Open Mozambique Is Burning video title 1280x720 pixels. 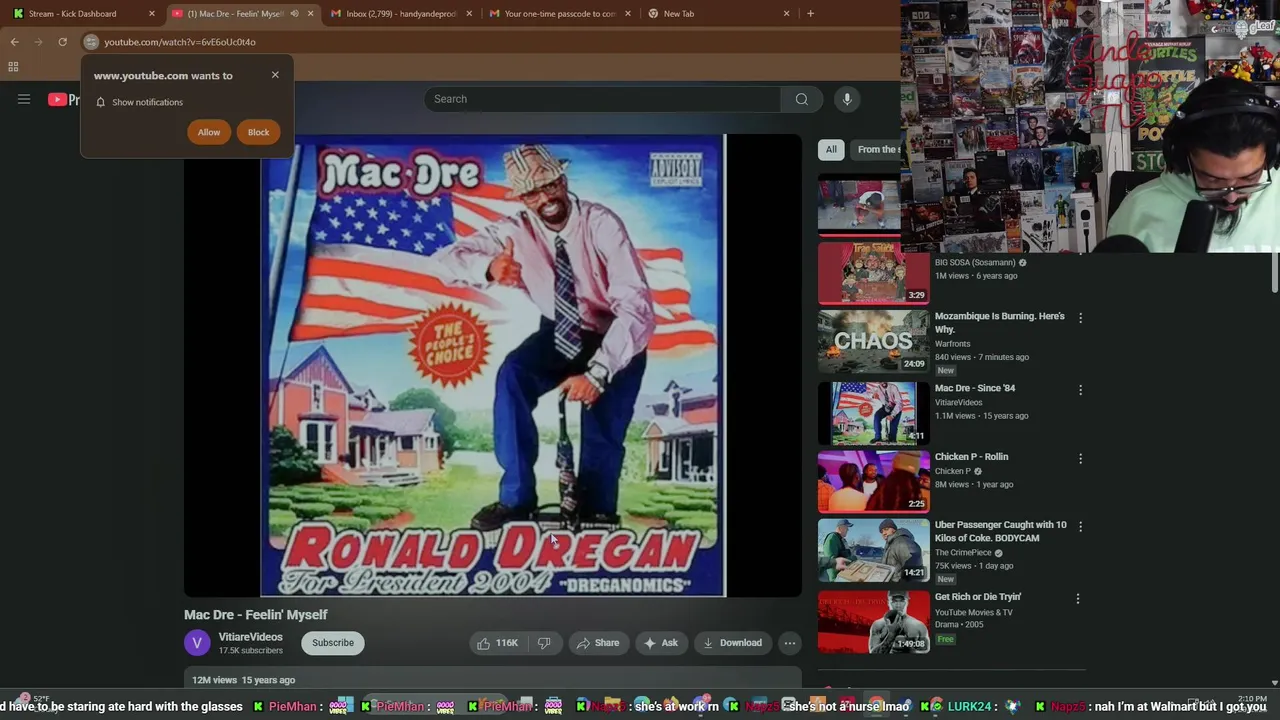999,322
